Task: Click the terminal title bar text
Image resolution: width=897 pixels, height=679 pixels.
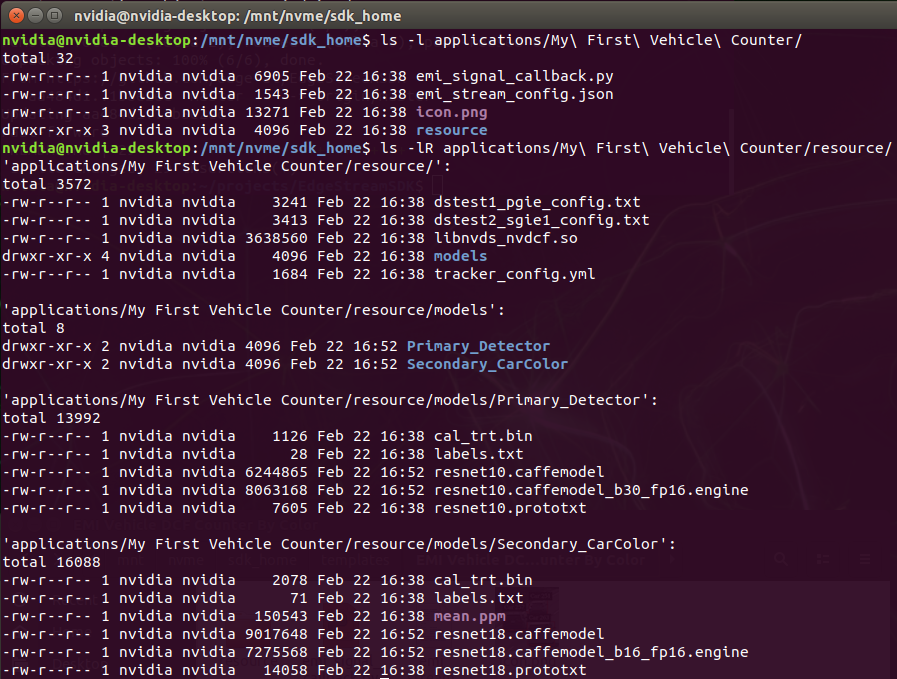Action: [237, 16]
